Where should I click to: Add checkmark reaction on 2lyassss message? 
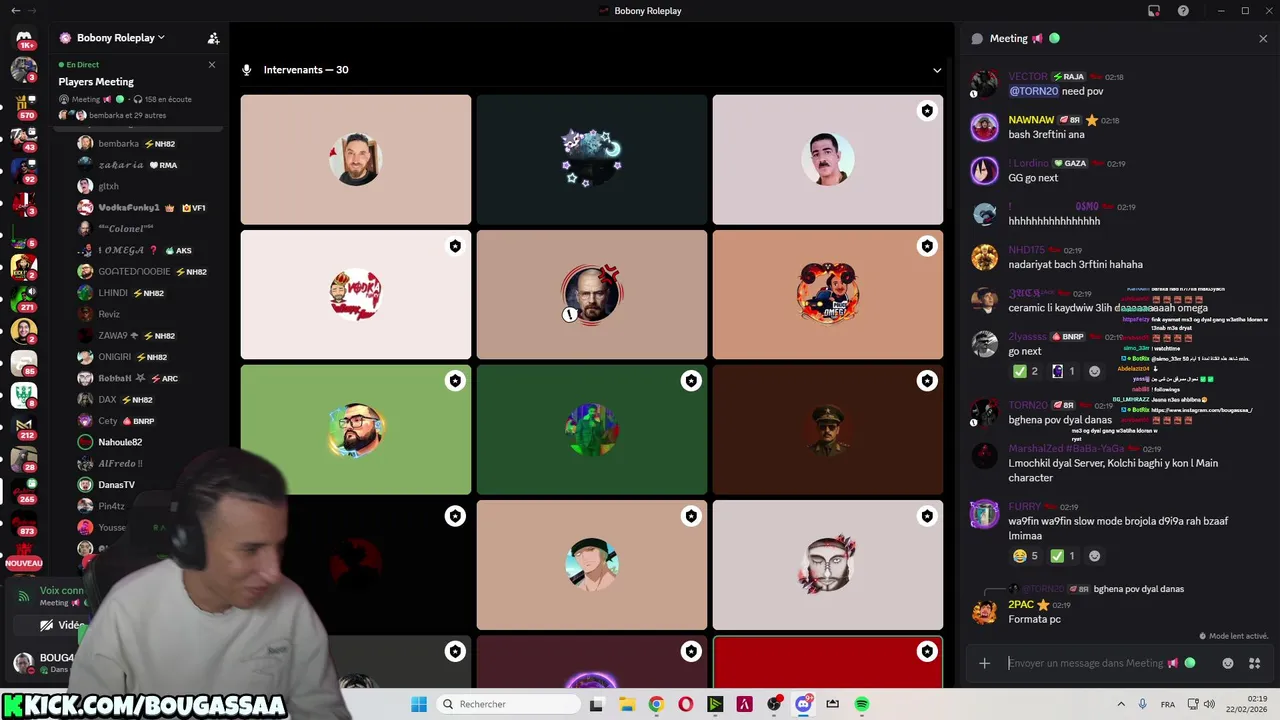(1026, 371)
